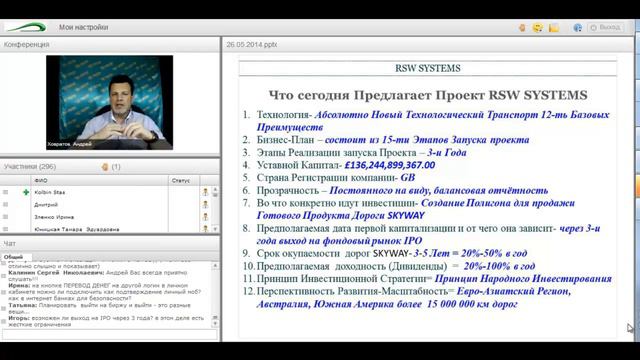Select participant Зленко Ирина
This screenshot has height=360, width=640.
54,217
